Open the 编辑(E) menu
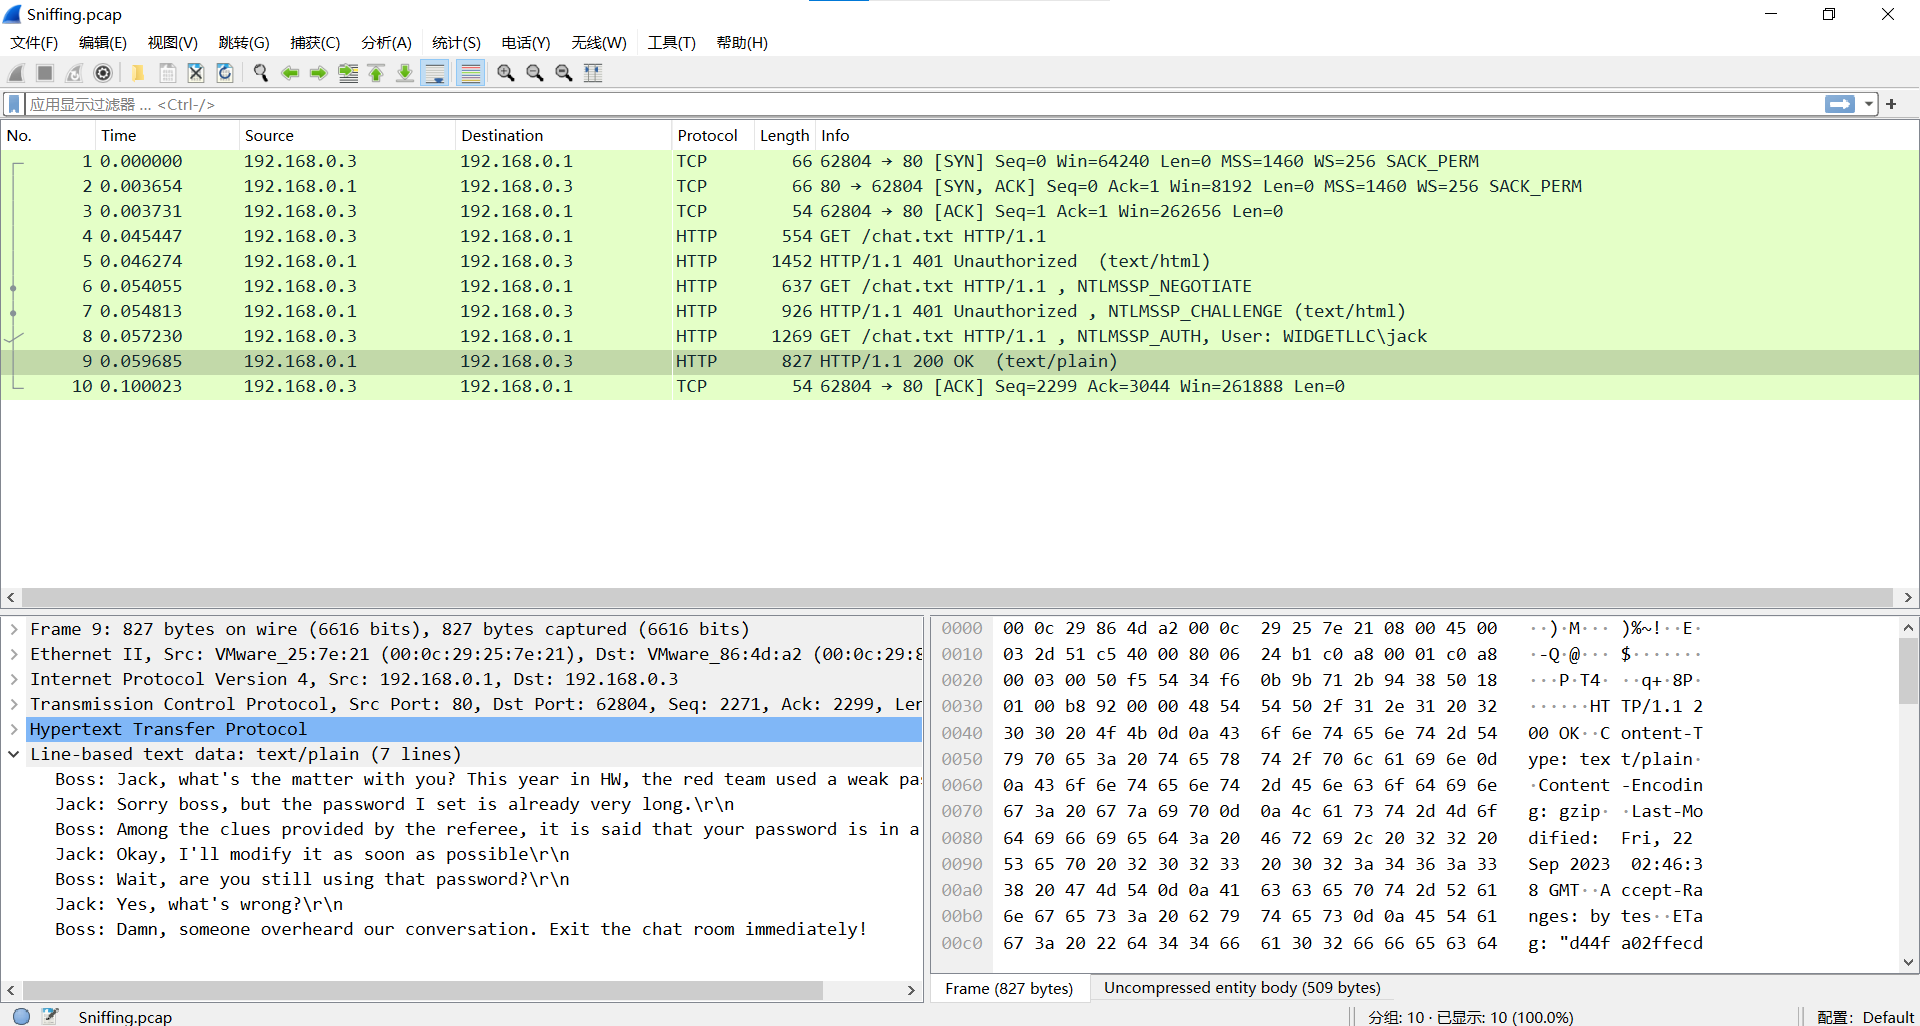The height and width of the screenshot is (1026, 1920). [103, 43]
